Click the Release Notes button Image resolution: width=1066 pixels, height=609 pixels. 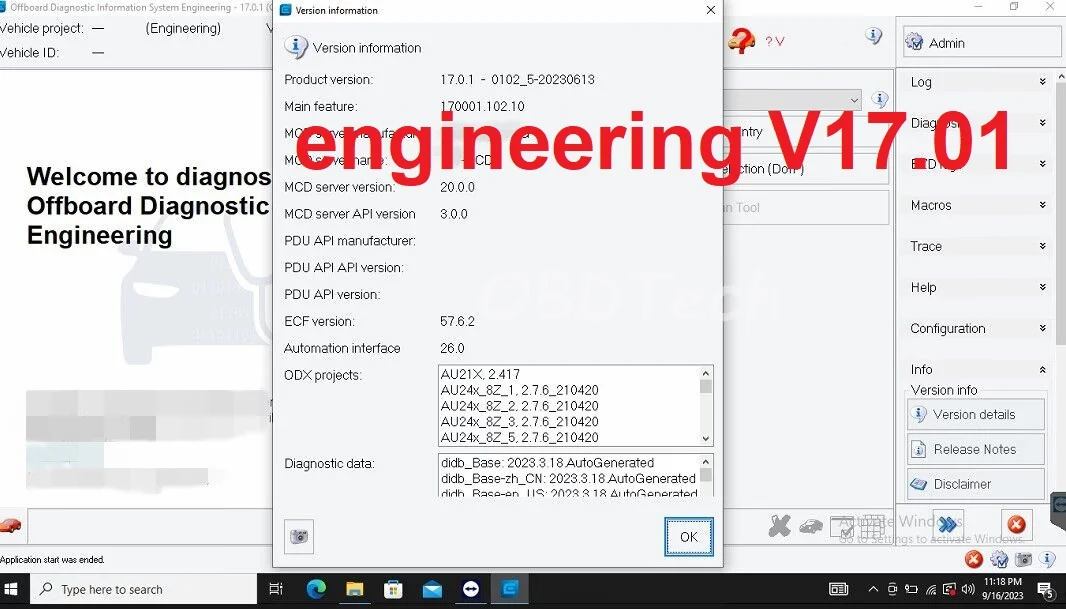975,449
